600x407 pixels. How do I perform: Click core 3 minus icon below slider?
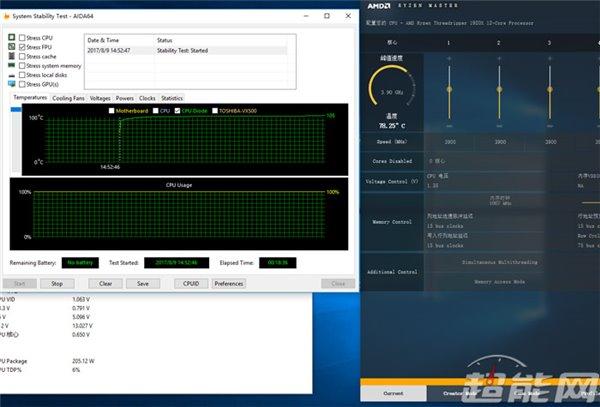[549, 126]
